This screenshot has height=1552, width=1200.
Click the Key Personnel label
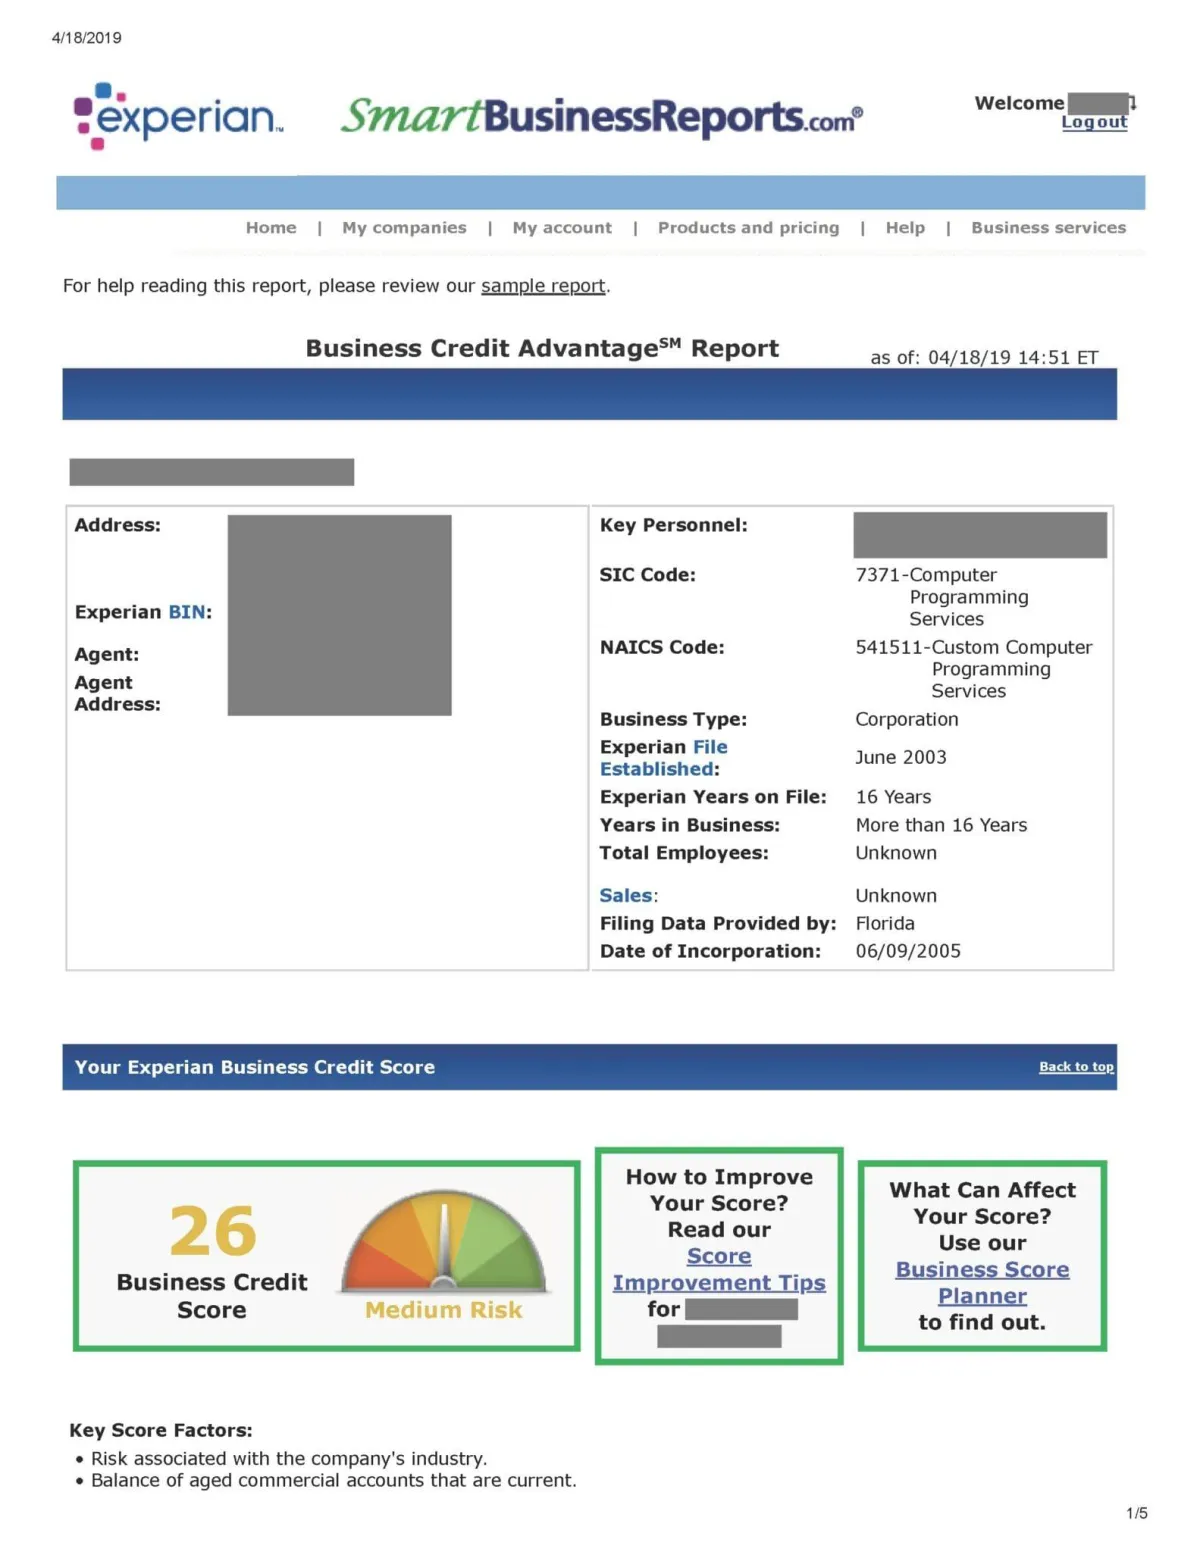coord(673,526)
